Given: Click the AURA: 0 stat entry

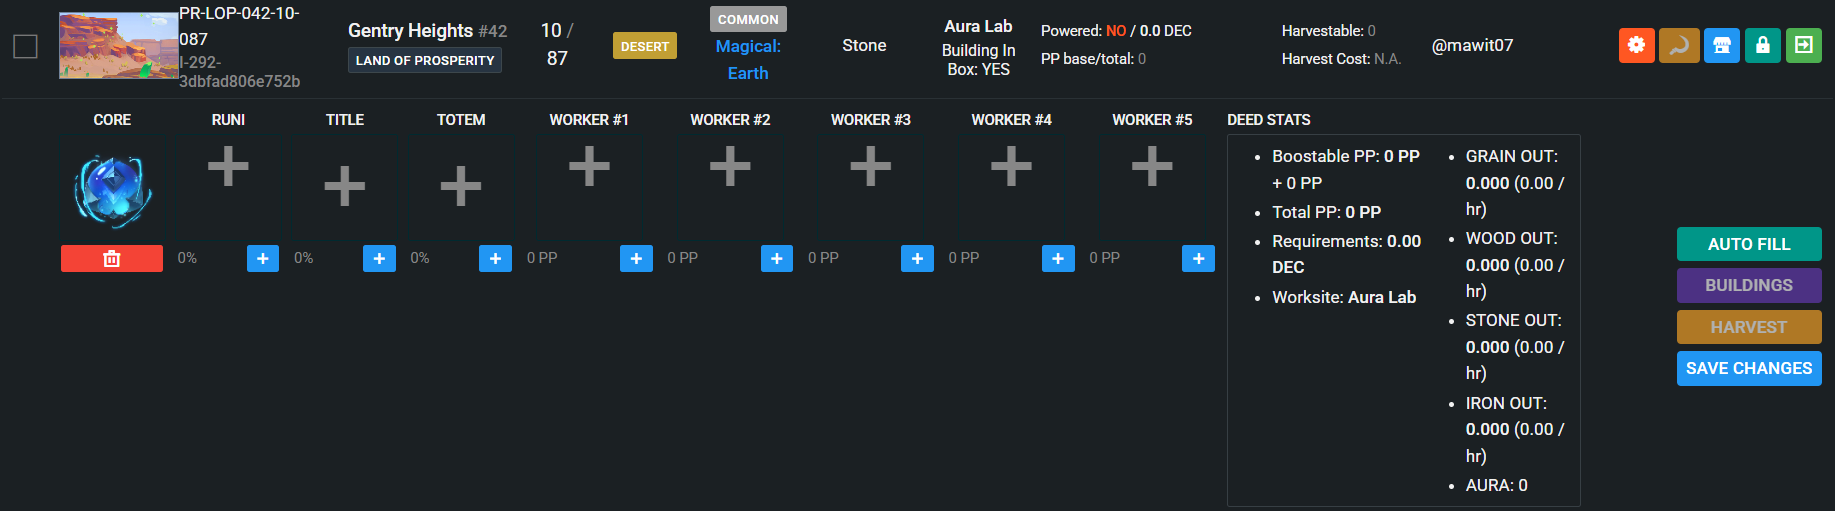Looking at the screenshot, I should tap(1496, 485).
